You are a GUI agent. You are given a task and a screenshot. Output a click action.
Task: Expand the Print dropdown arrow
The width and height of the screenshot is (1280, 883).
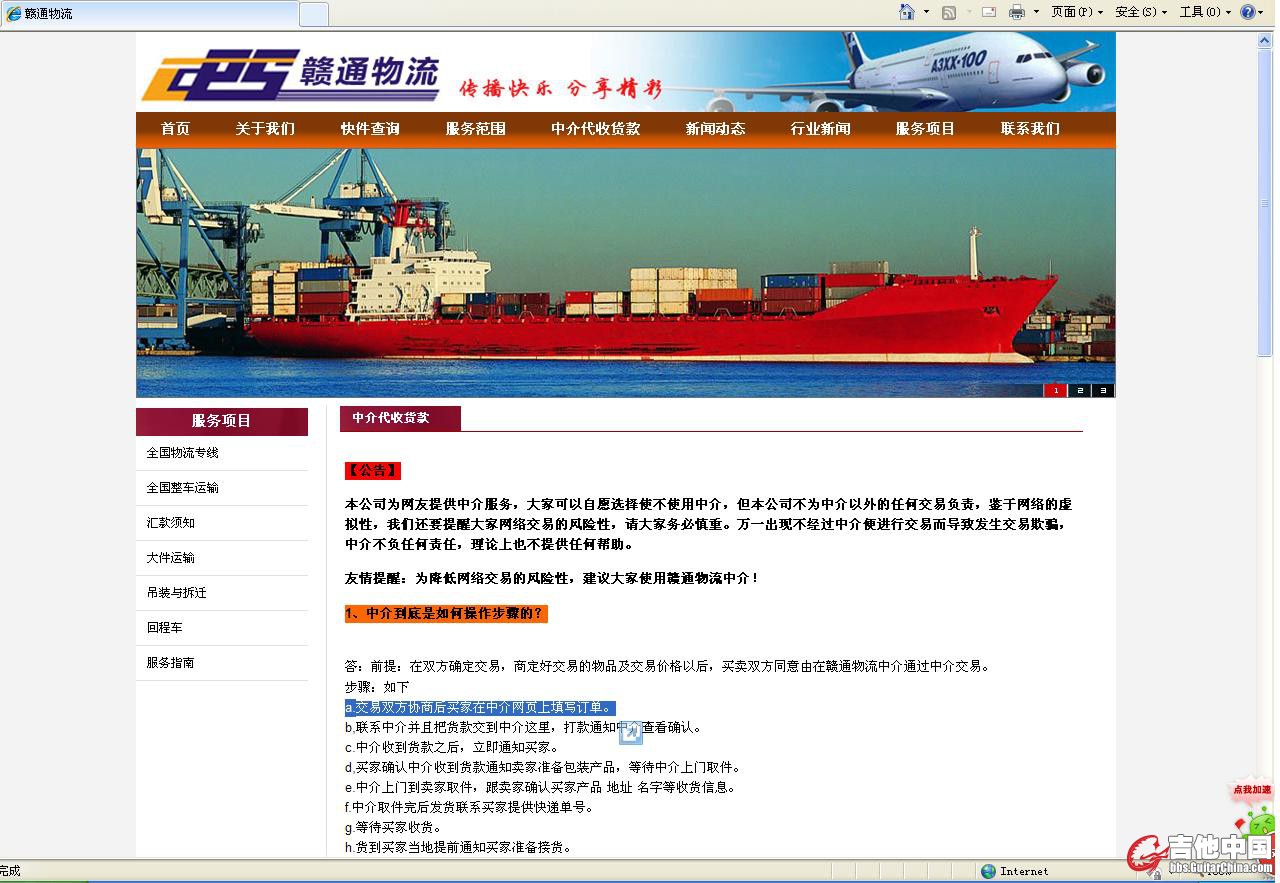pos(1036,12)
